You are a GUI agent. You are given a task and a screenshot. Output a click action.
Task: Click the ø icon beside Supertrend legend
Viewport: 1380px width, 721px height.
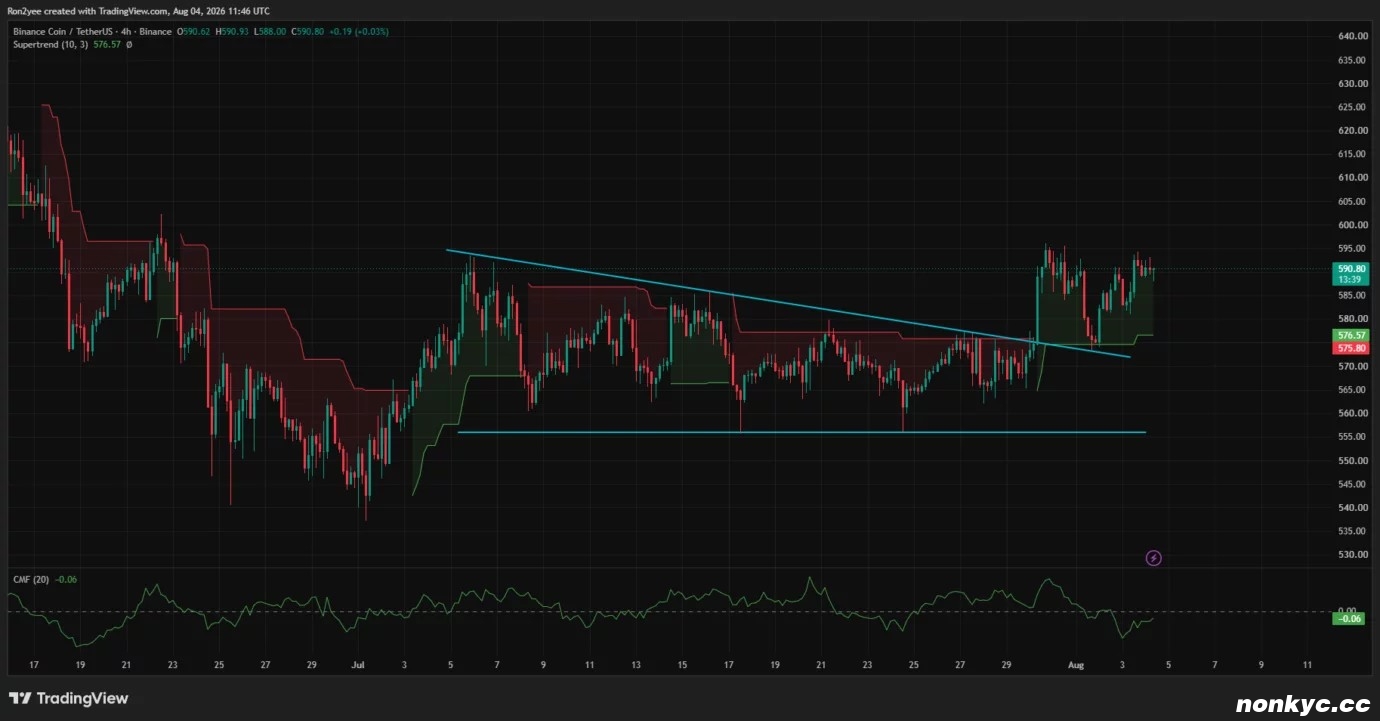point(130,45)
